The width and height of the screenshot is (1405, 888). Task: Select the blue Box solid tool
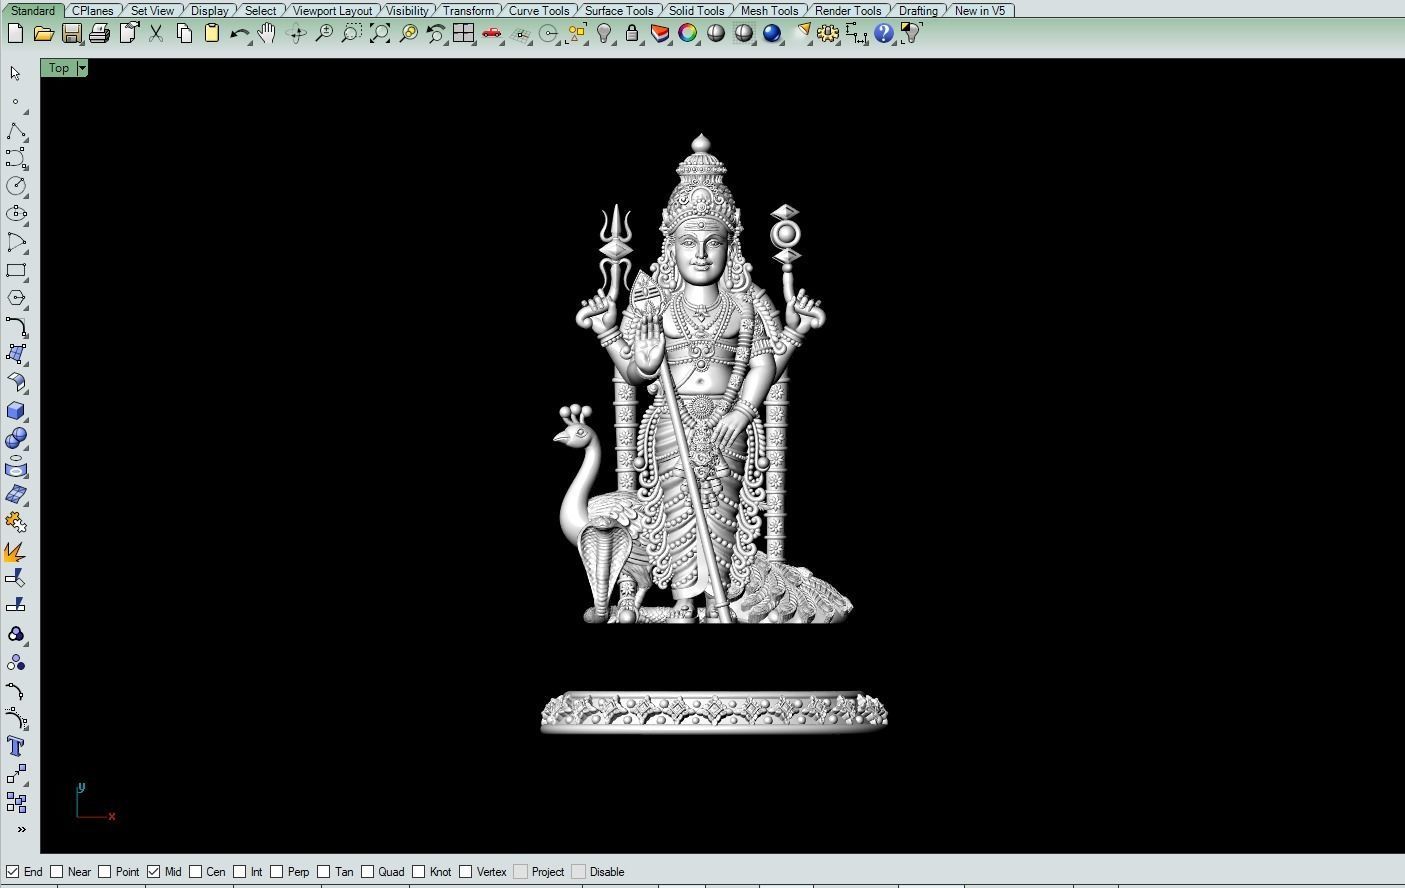(16, 410)
